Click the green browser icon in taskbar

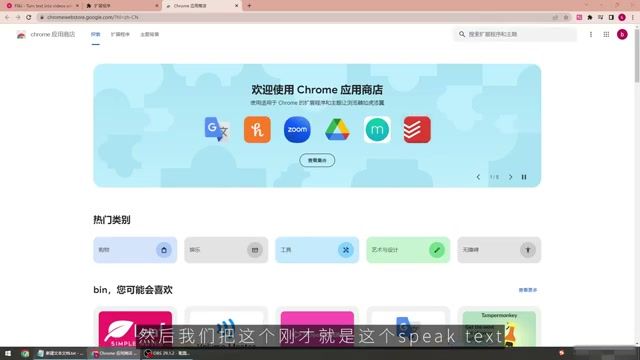coord(25,353)
